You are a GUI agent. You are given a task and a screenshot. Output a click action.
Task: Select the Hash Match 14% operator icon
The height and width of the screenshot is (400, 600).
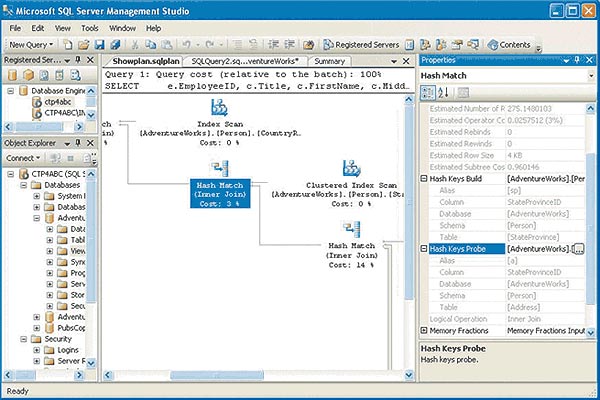(x=352, y=230)
